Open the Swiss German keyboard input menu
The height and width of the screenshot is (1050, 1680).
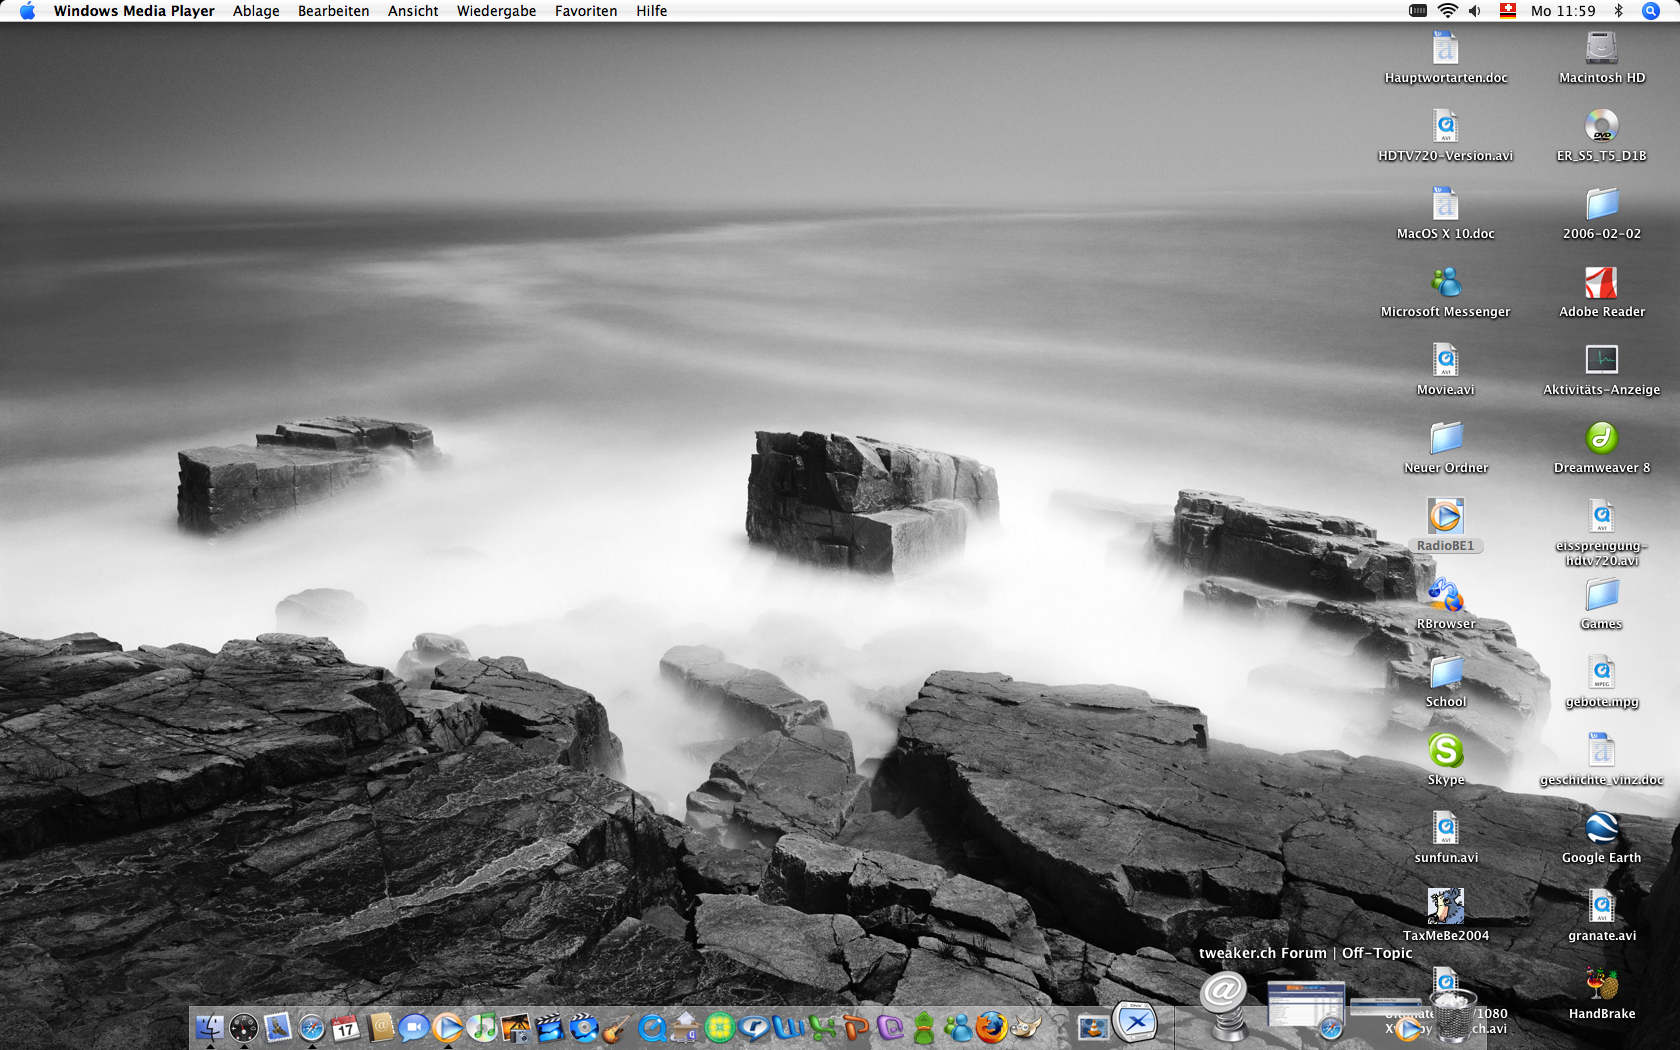1507,11
